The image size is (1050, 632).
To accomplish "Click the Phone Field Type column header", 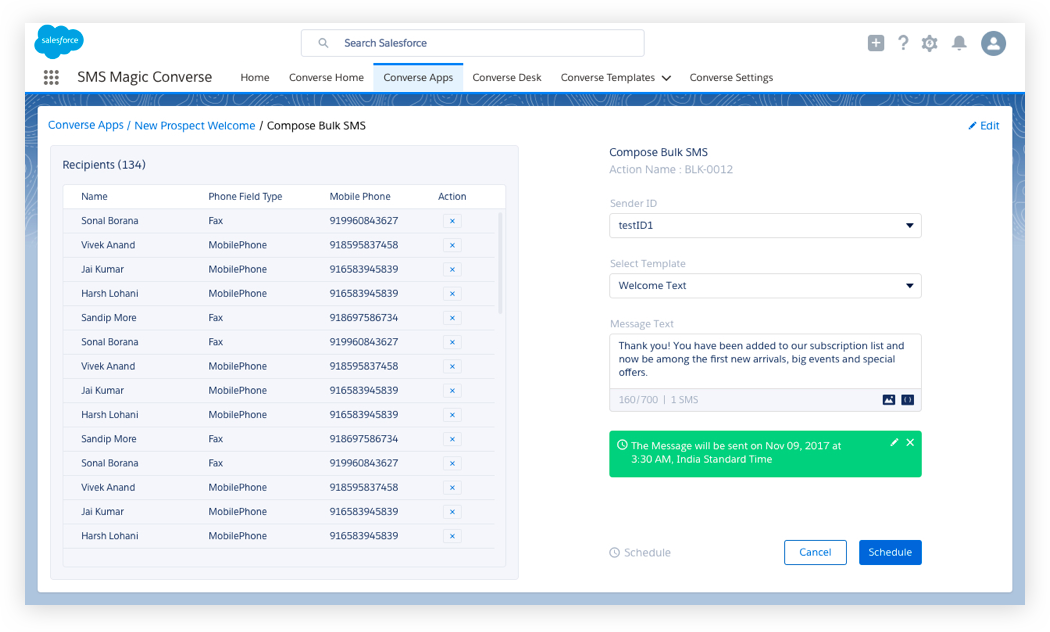I will coord(245,196).
